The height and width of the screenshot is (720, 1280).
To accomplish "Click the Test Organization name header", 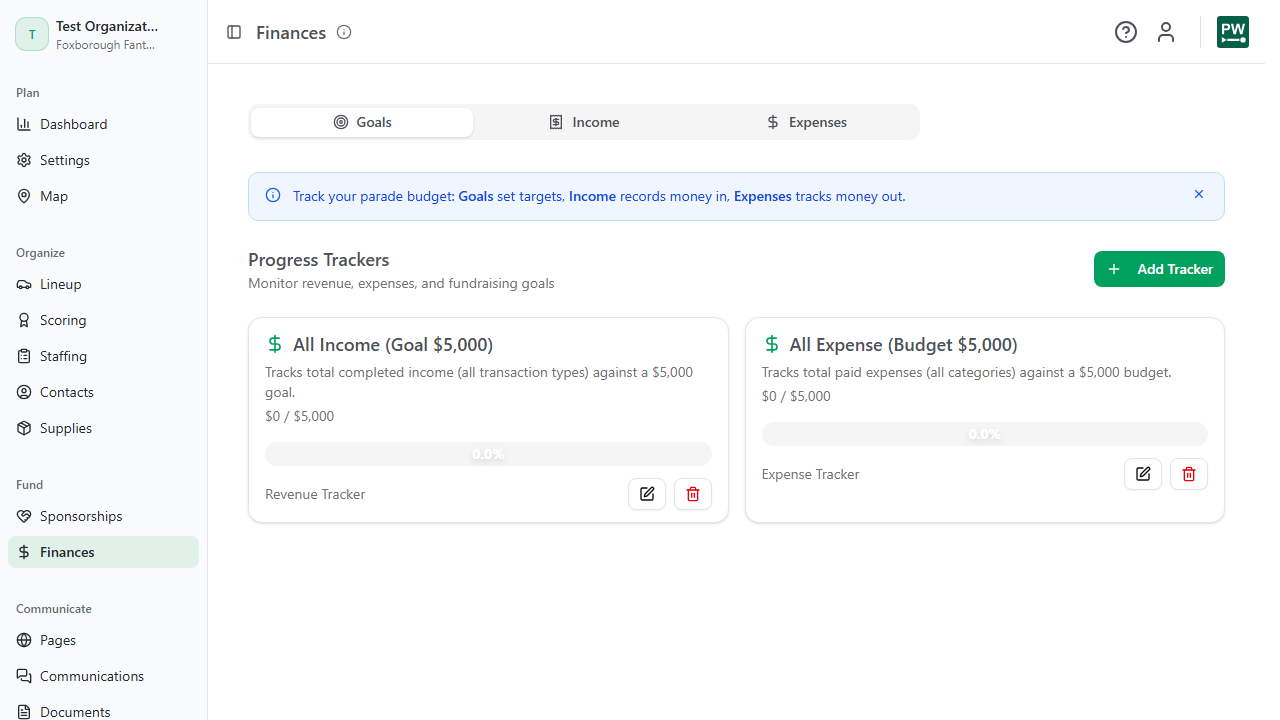I will (107, 26).
